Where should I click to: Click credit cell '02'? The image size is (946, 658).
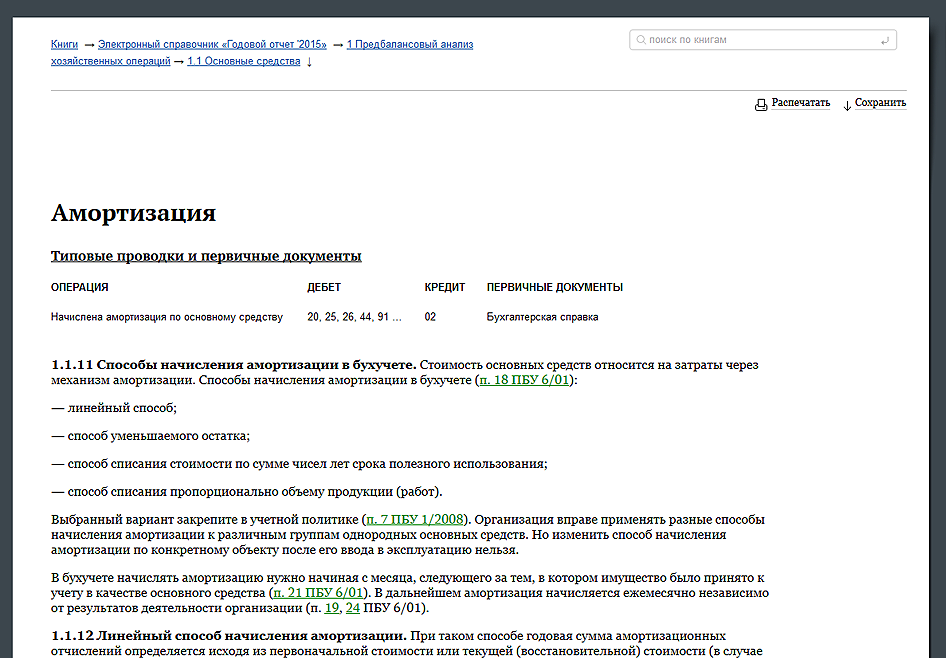click(430, 317)
